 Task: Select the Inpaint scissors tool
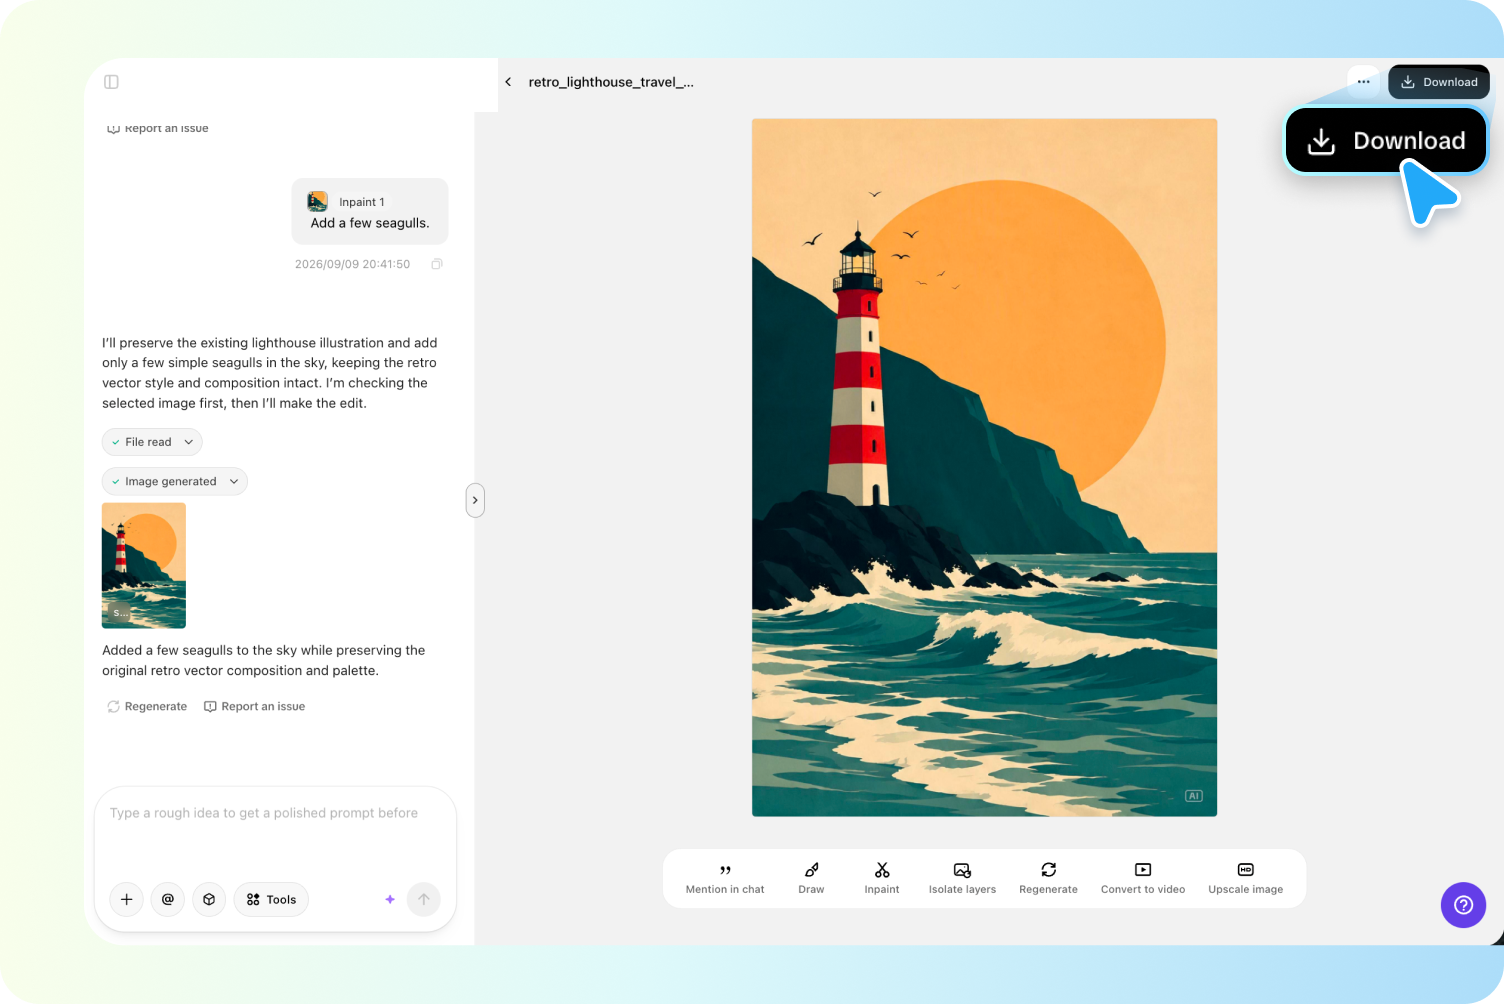[882, 878]
